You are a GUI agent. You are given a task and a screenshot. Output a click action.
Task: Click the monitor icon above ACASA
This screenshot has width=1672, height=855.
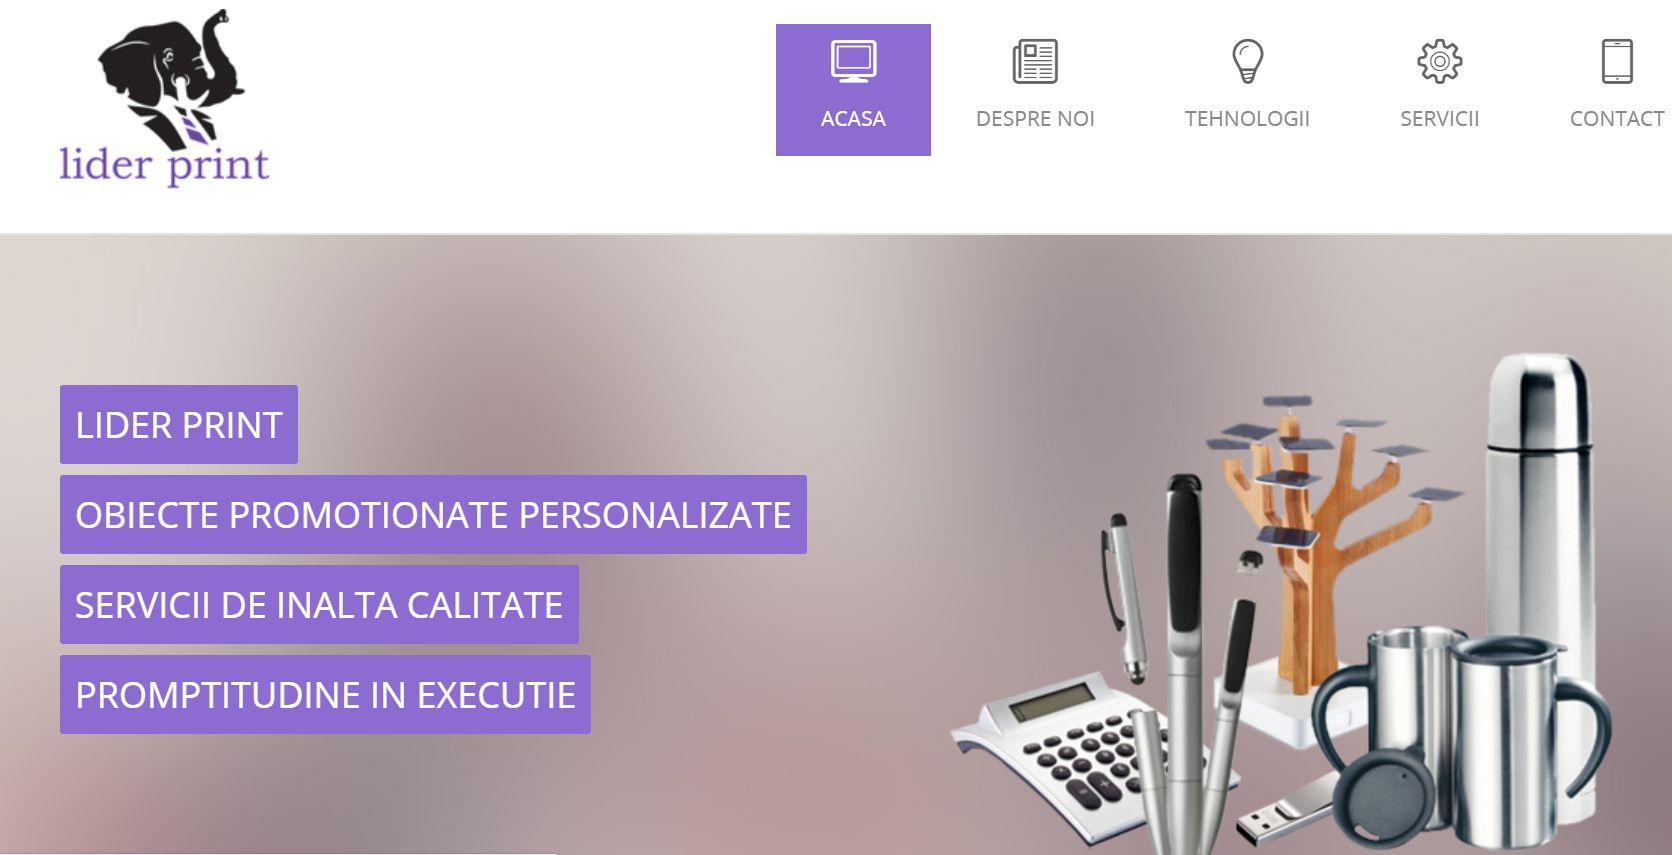[x=853, y=61]
